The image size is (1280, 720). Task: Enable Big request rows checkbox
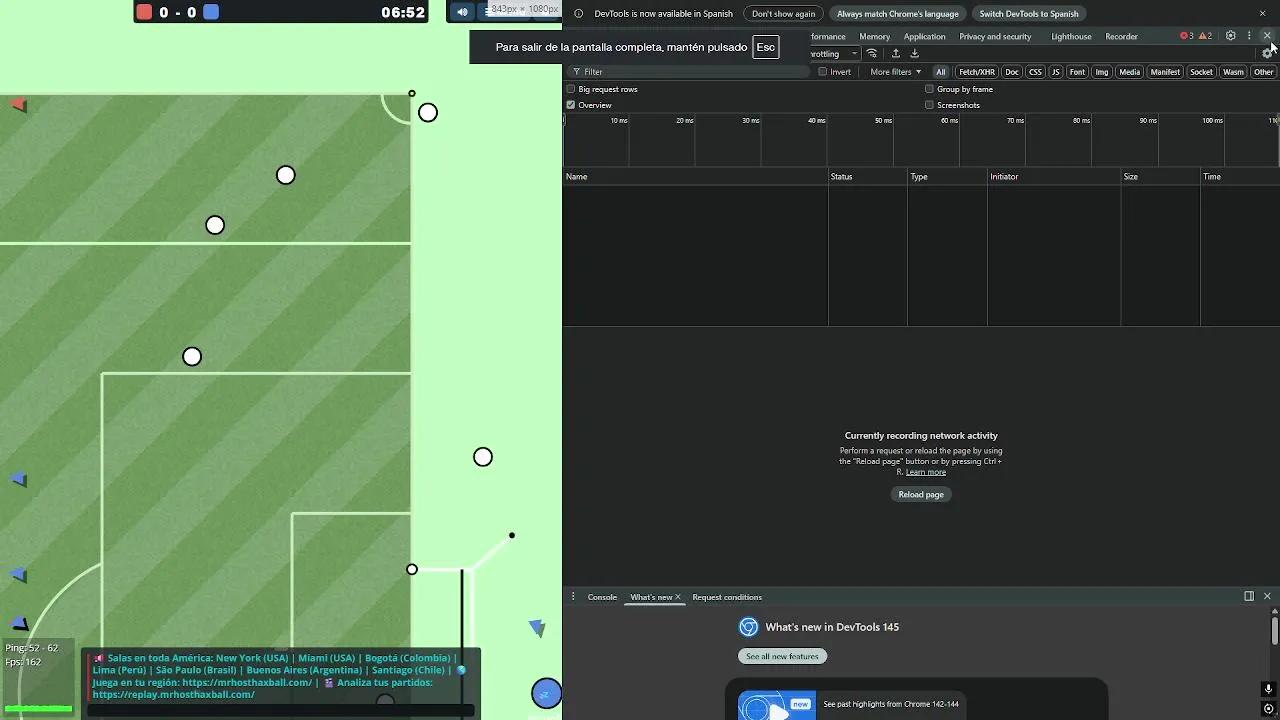point(571,89)
